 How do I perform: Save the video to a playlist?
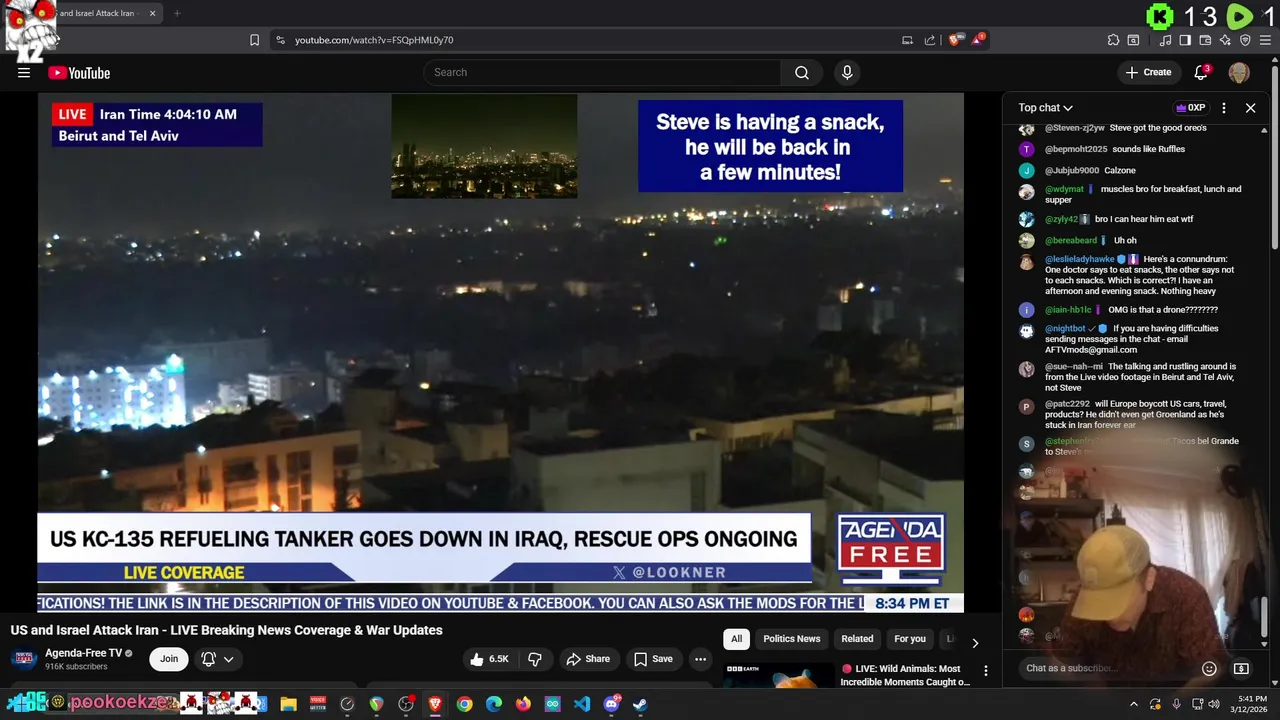click(653, 659)
